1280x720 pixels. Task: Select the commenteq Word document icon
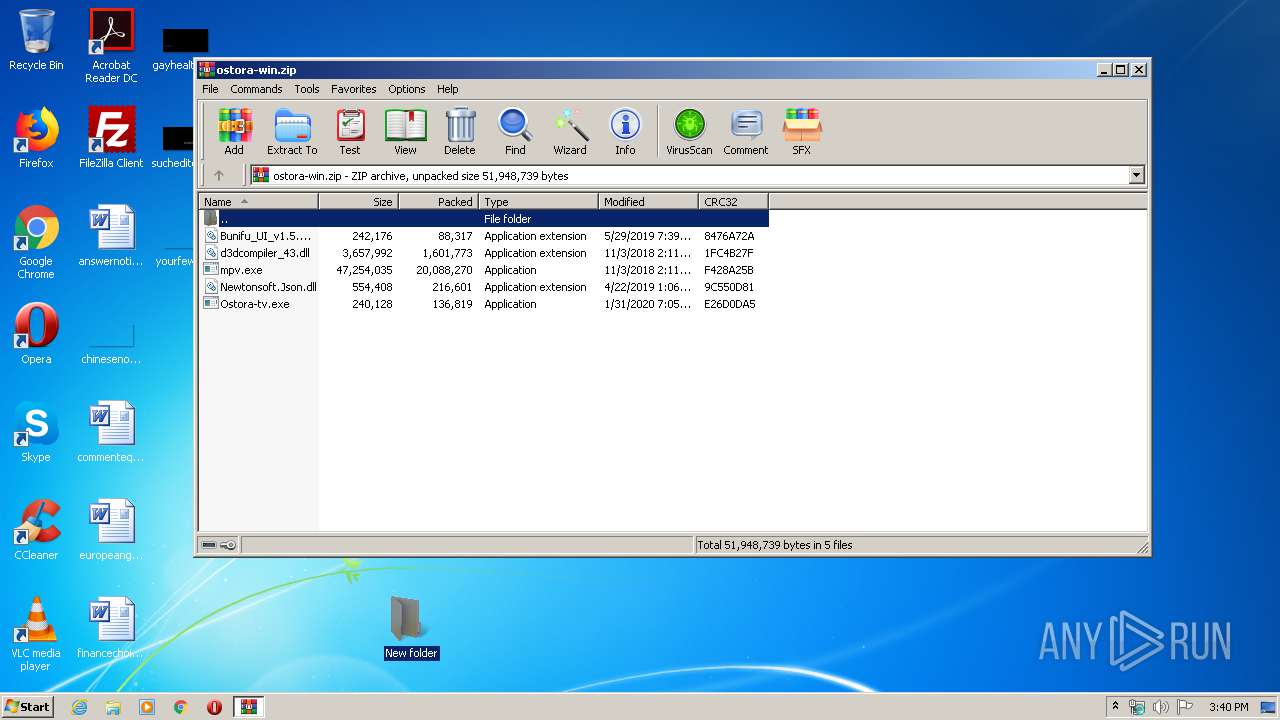coord(111,432)
